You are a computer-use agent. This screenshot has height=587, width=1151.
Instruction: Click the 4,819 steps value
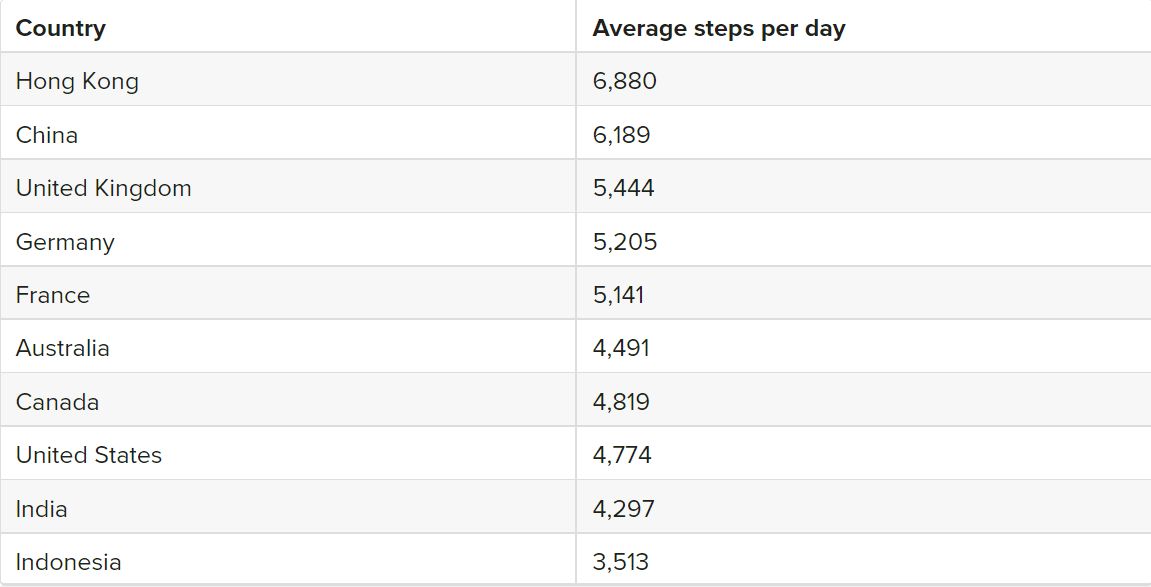click(x=621, y=402)
